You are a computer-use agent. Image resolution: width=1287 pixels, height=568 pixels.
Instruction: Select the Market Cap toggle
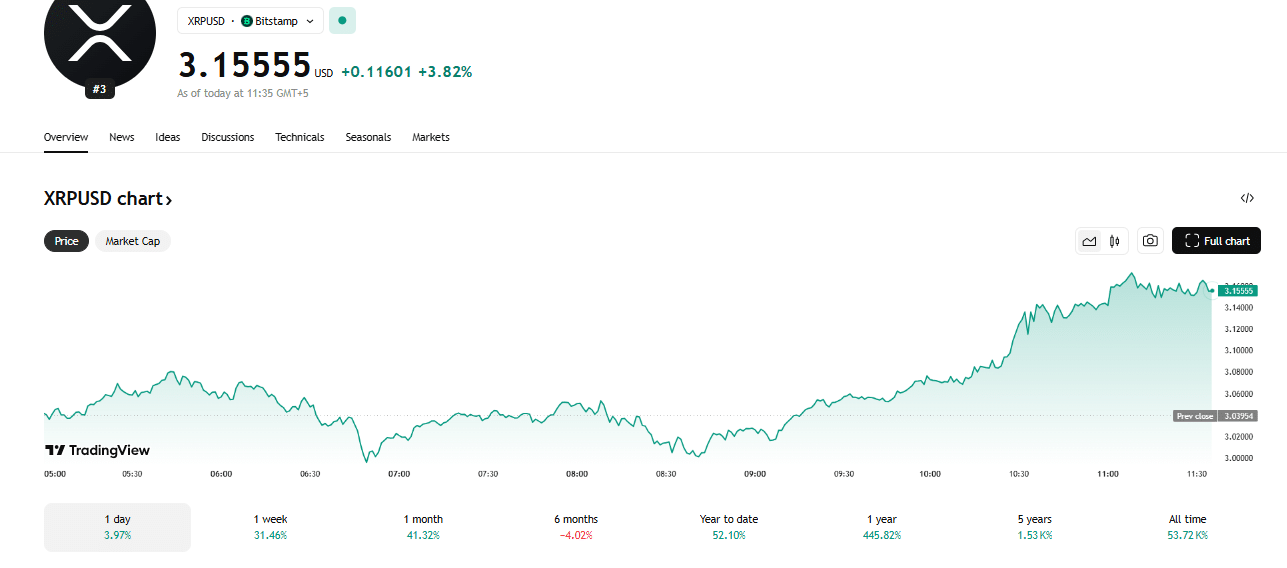(x=133, y=241)
